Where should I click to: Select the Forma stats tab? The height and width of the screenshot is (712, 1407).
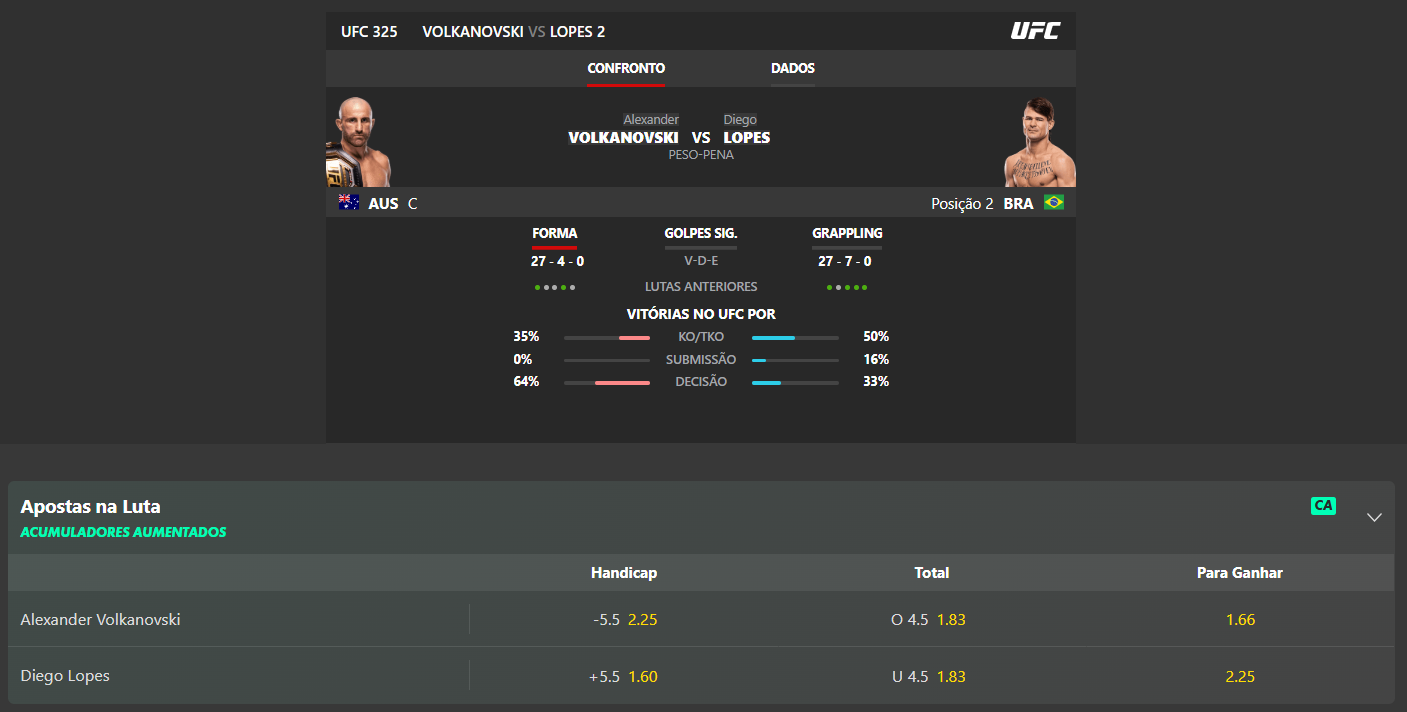(x=555, y=234)
